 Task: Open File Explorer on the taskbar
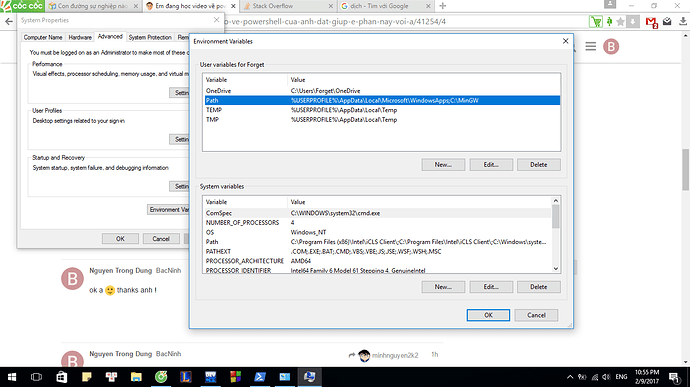[136, 377]
